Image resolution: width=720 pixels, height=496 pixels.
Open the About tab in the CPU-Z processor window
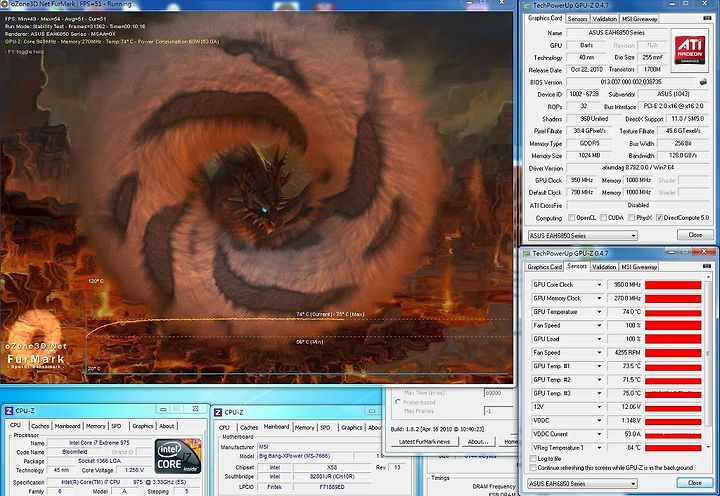coord(167,426)
